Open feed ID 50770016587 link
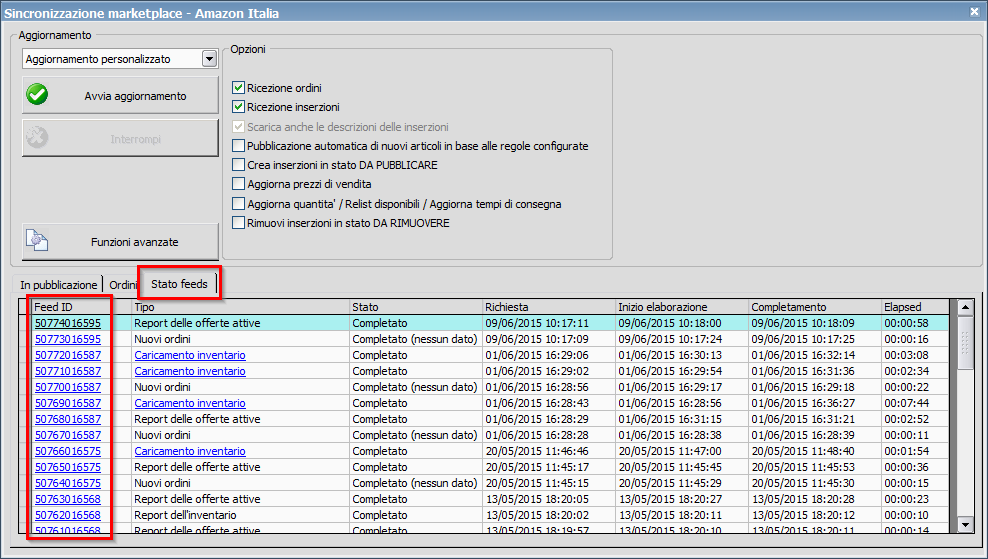The image size is (988, 559). (67, 387)
